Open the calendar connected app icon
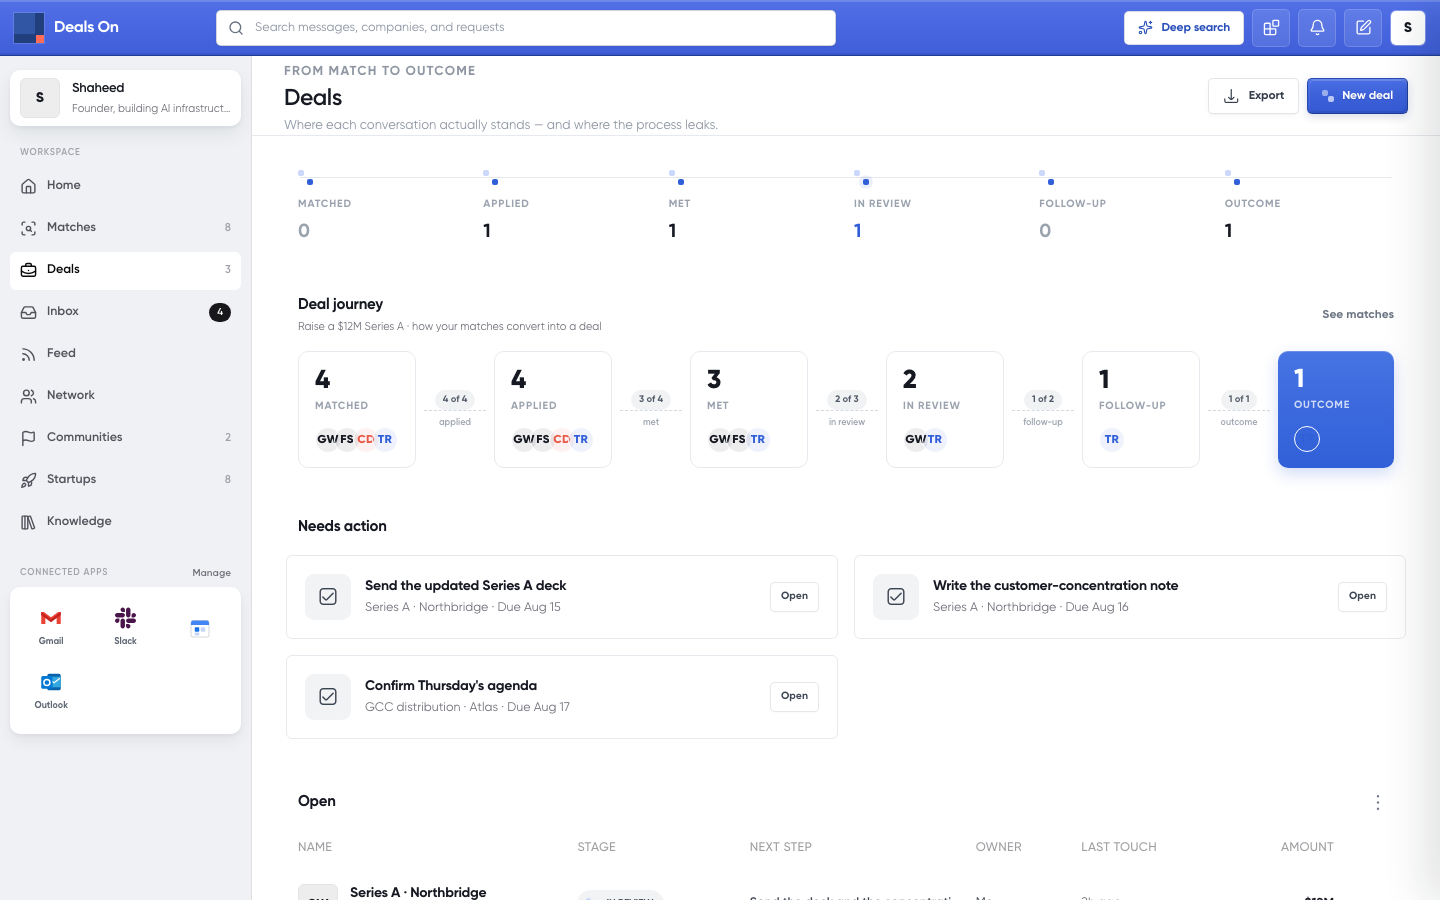The width and height of the screenshot is (1440, 900). (x=200, y=628)
